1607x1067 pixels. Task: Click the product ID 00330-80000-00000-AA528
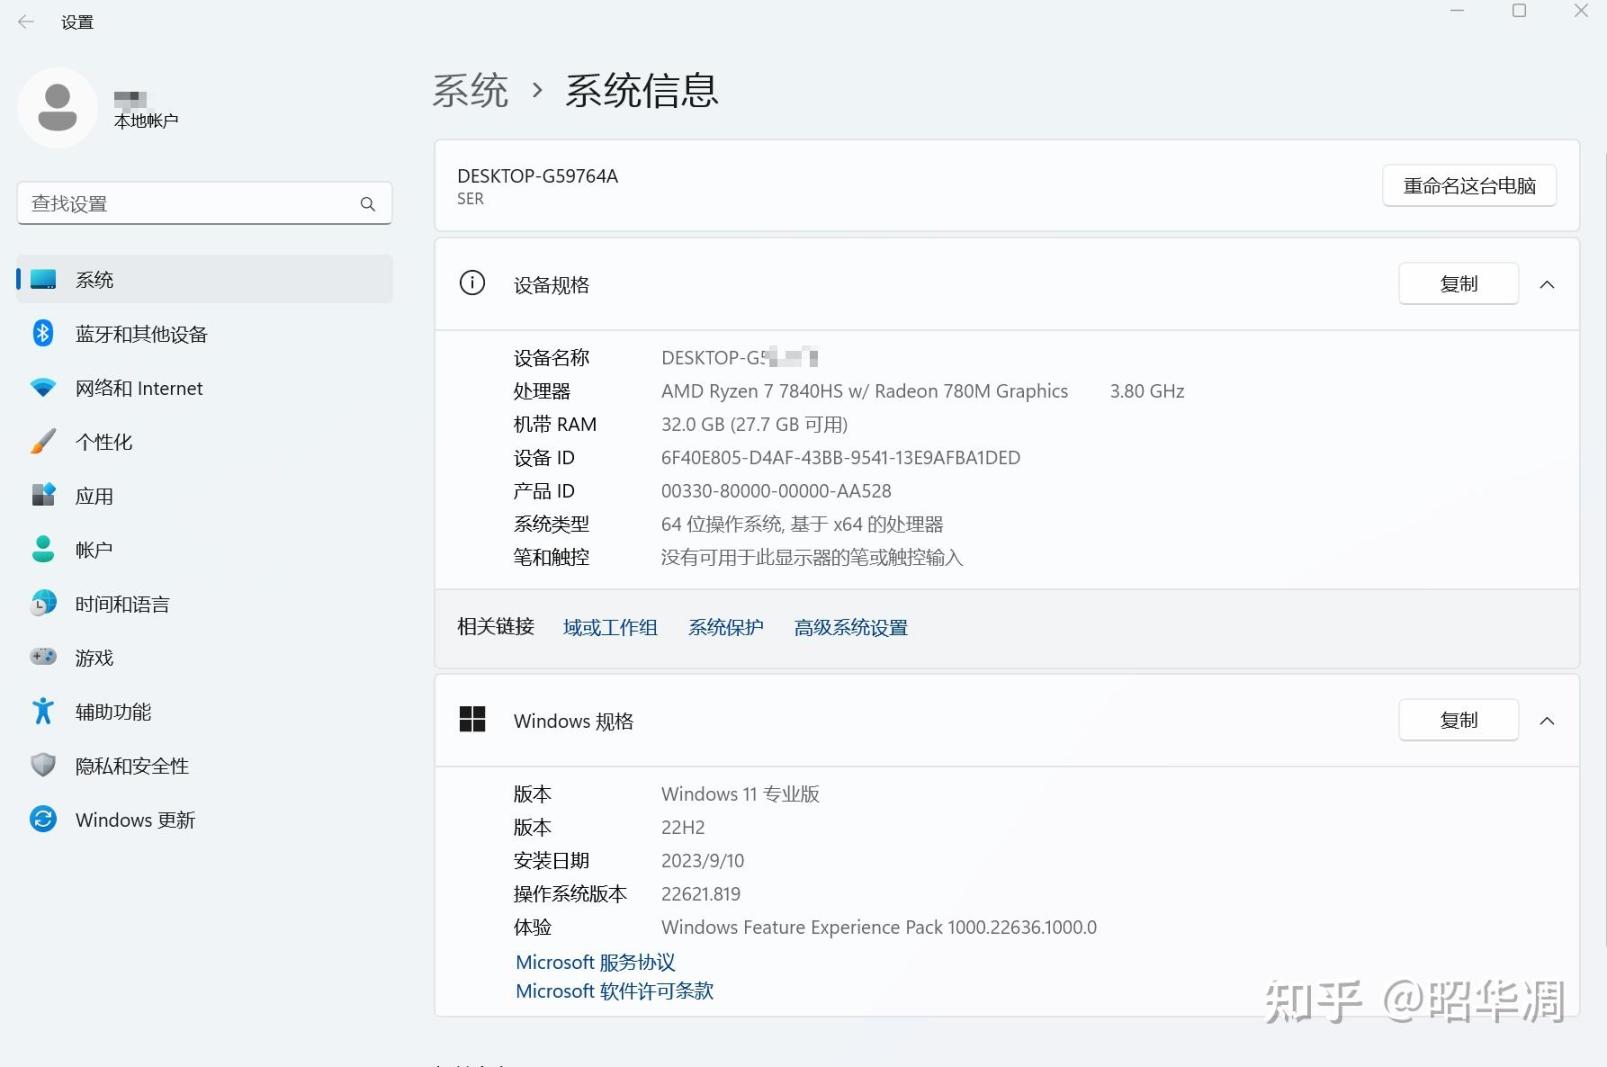pyautogui.click(x=776, y=491)
